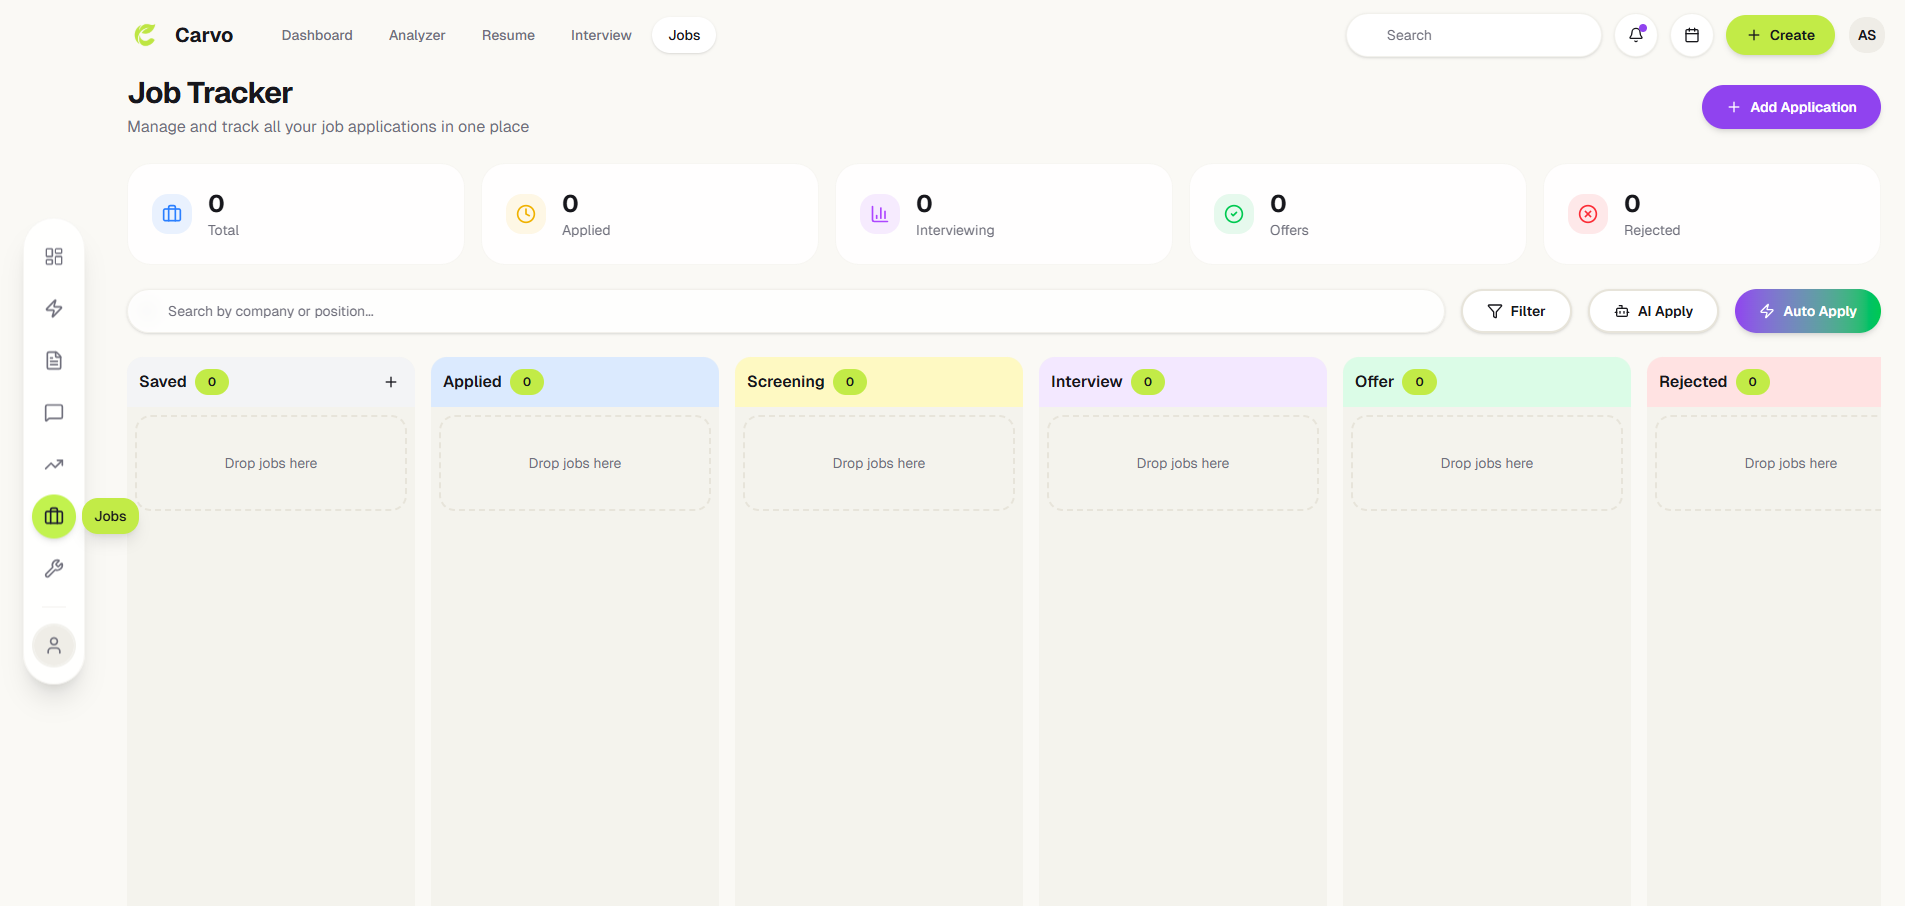Click the Jobs briefcase icon in sidebar
This screenshot has width=1905, height=906.
(x=54, y=516)
